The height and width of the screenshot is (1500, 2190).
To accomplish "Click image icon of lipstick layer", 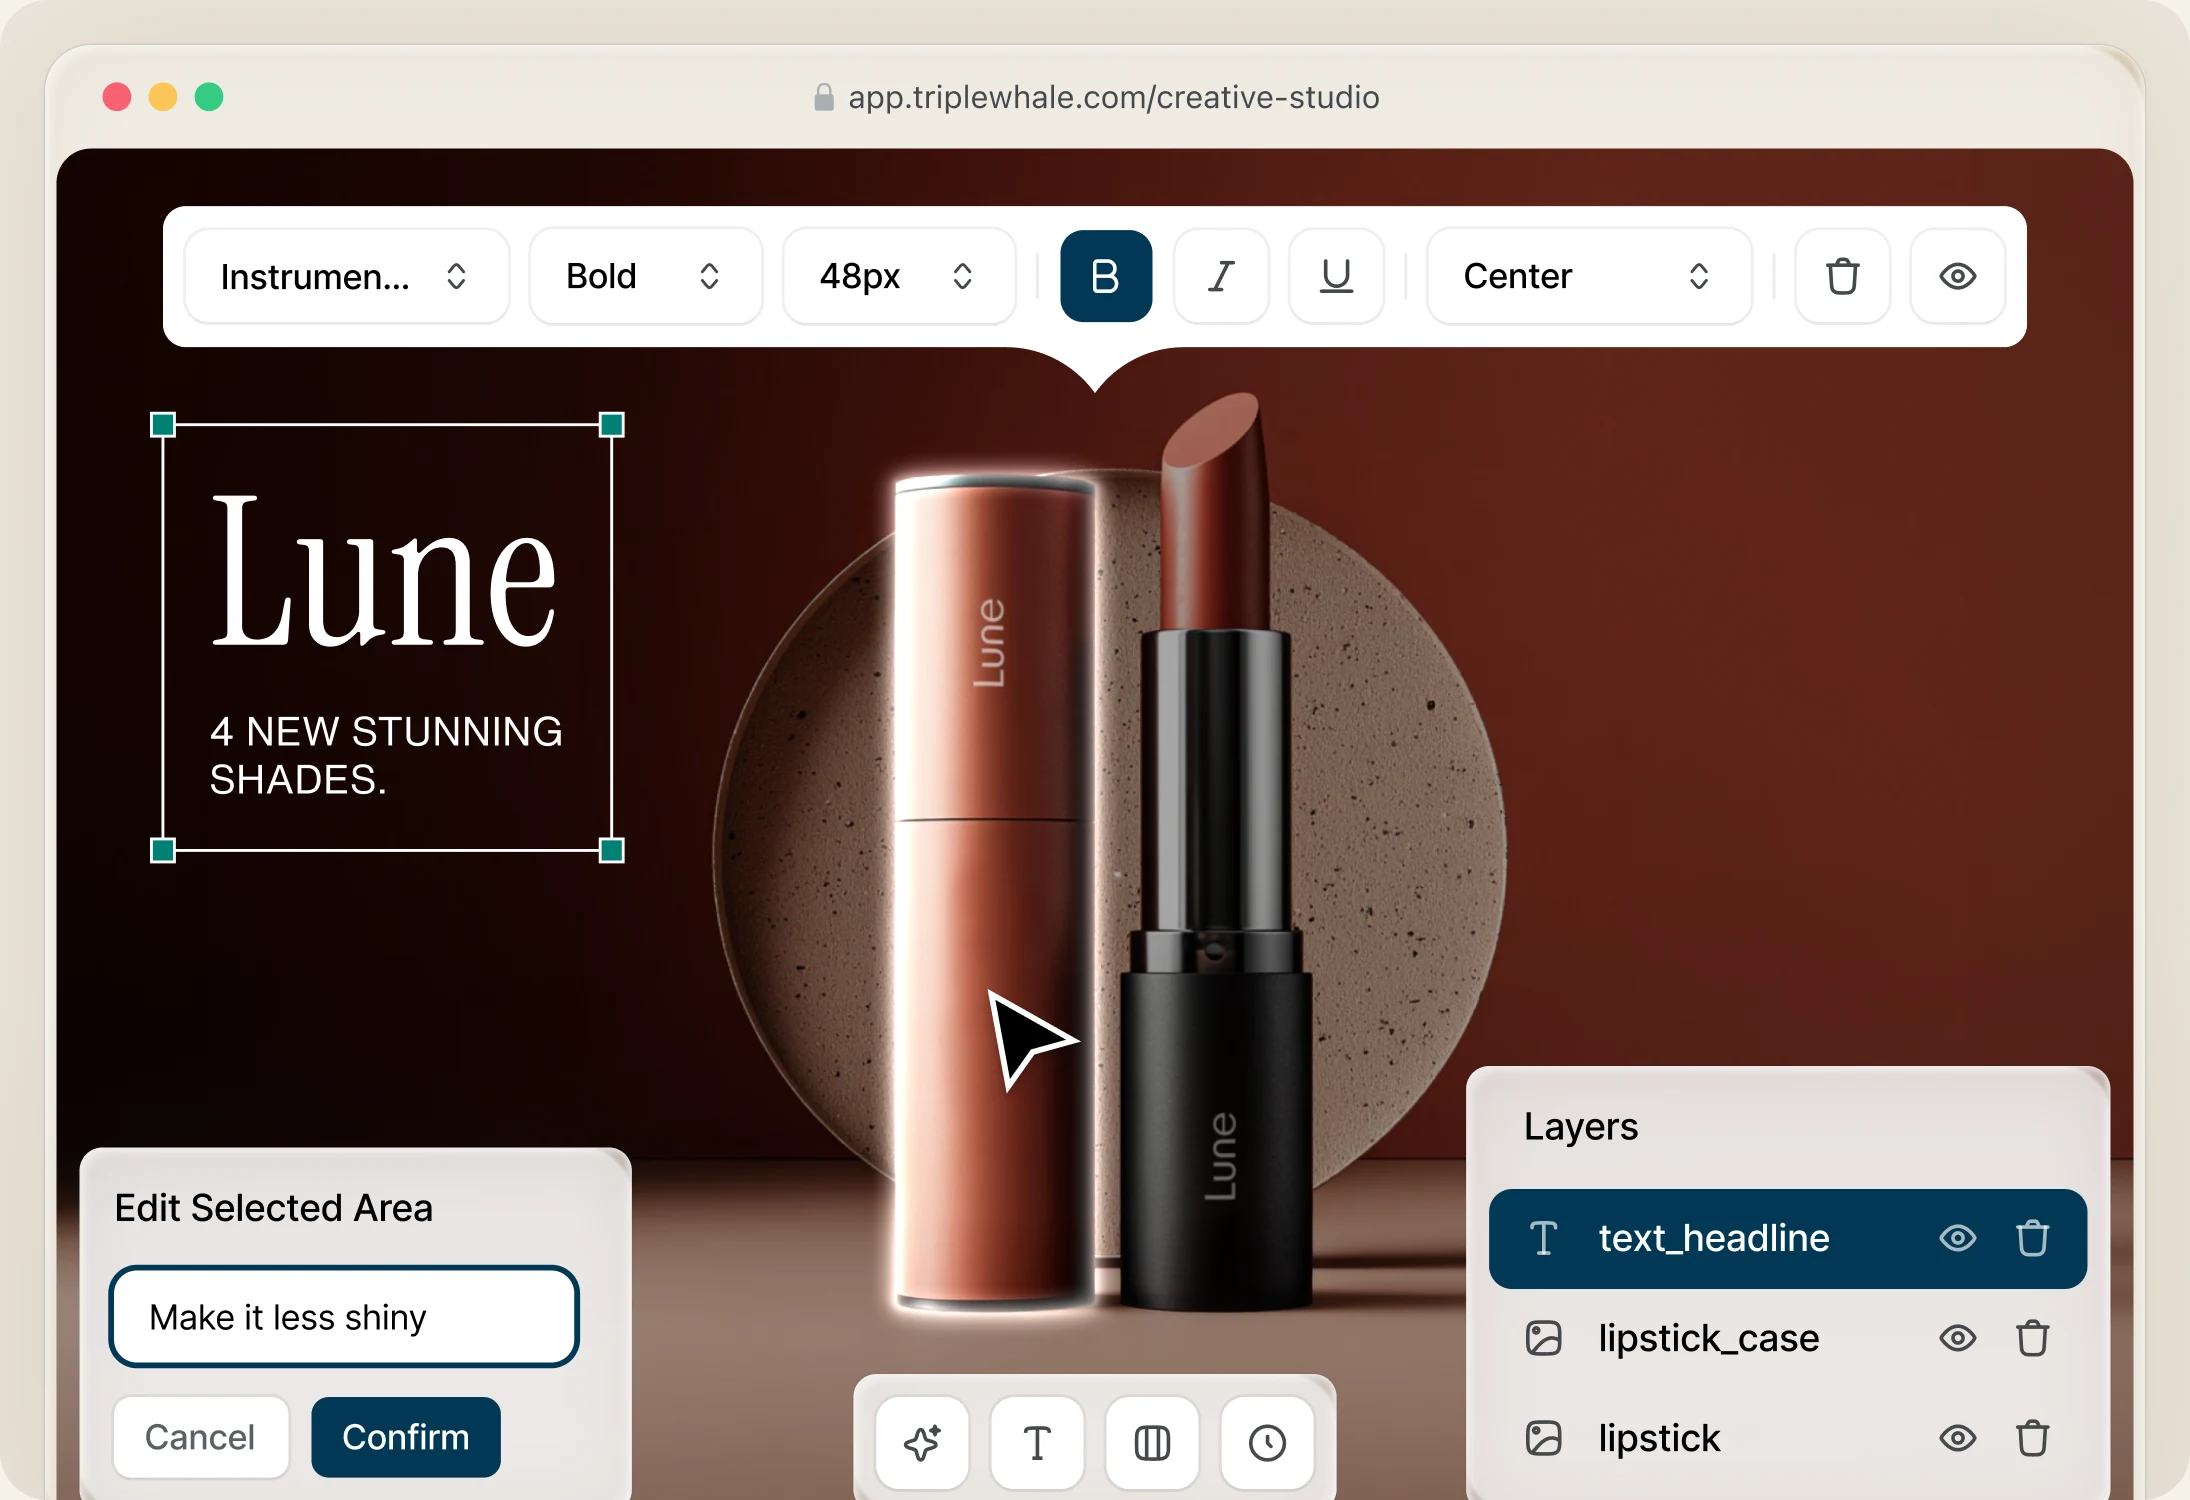I will pyautogui.click(x=1543, y=1438).
